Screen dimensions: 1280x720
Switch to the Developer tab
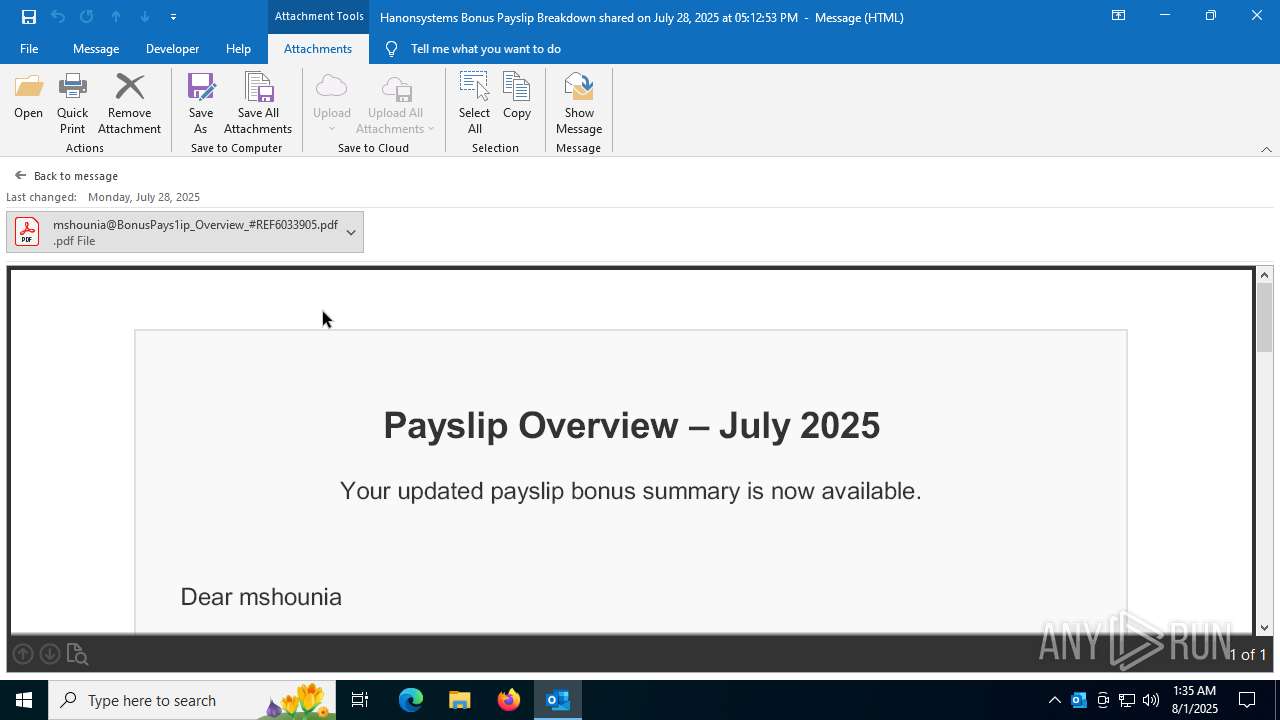click(172, 49)
